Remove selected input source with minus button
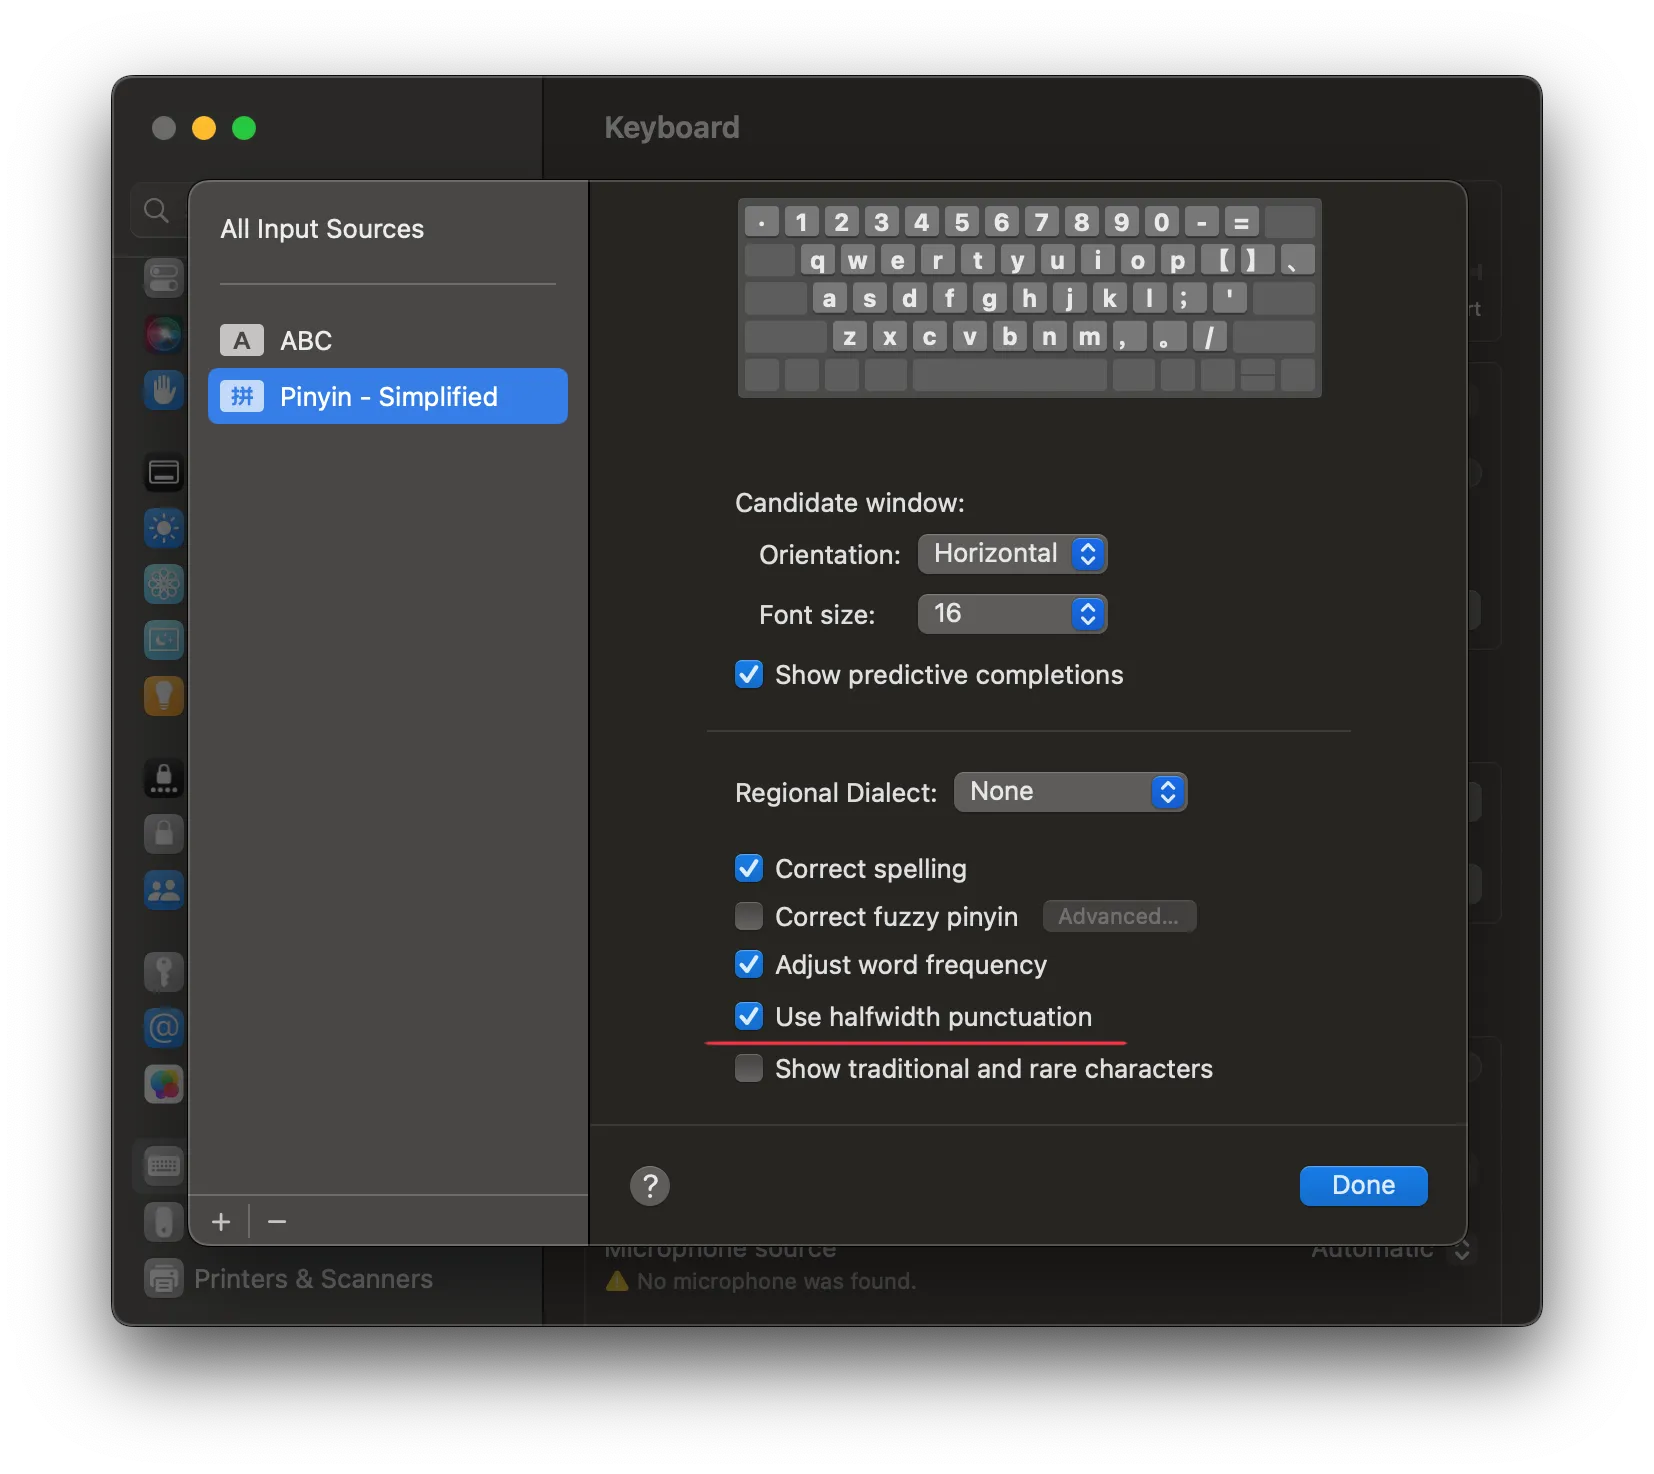Image resolution: width=1654 pixels, height=1474 pixels. [x=277, y=1222]
